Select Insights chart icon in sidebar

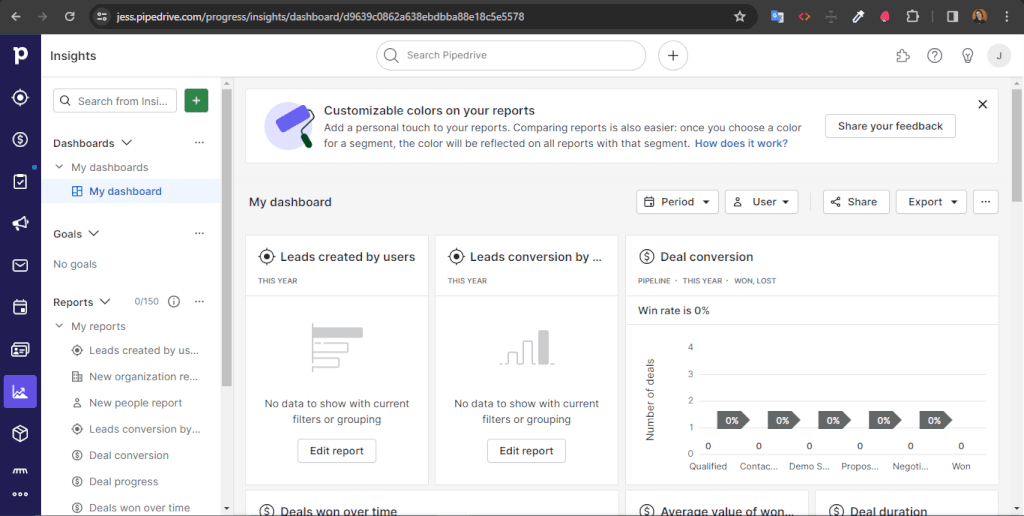20,392
